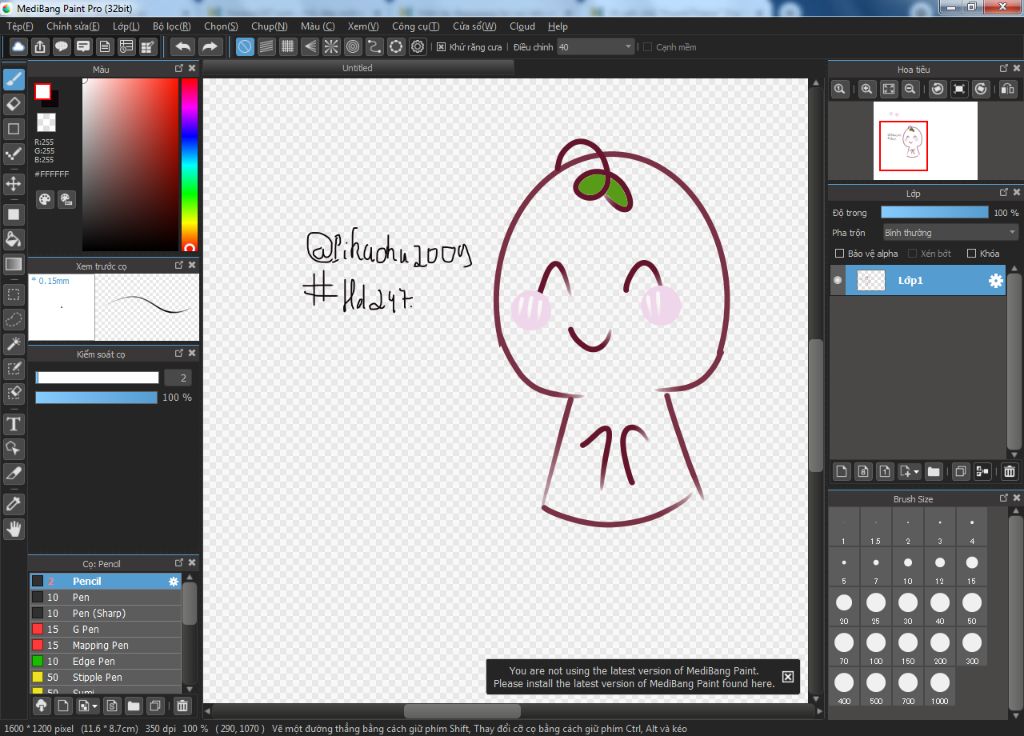The image size is (1024, 736).
Task: Open the Help menu
Action: (x=558, y=26)
